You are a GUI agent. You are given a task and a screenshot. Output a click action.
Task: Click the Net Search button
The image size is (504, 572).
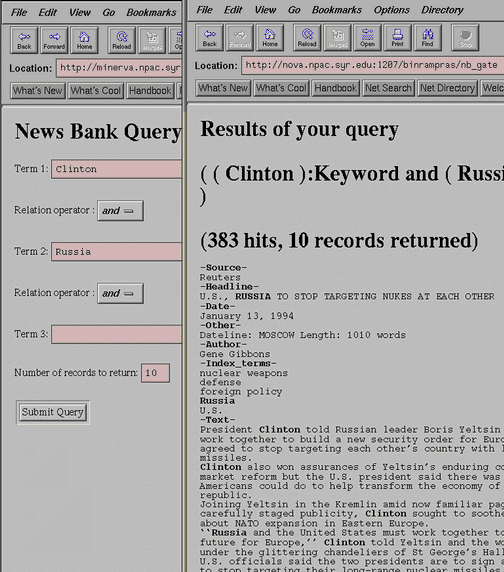click(x=388, y=88)
